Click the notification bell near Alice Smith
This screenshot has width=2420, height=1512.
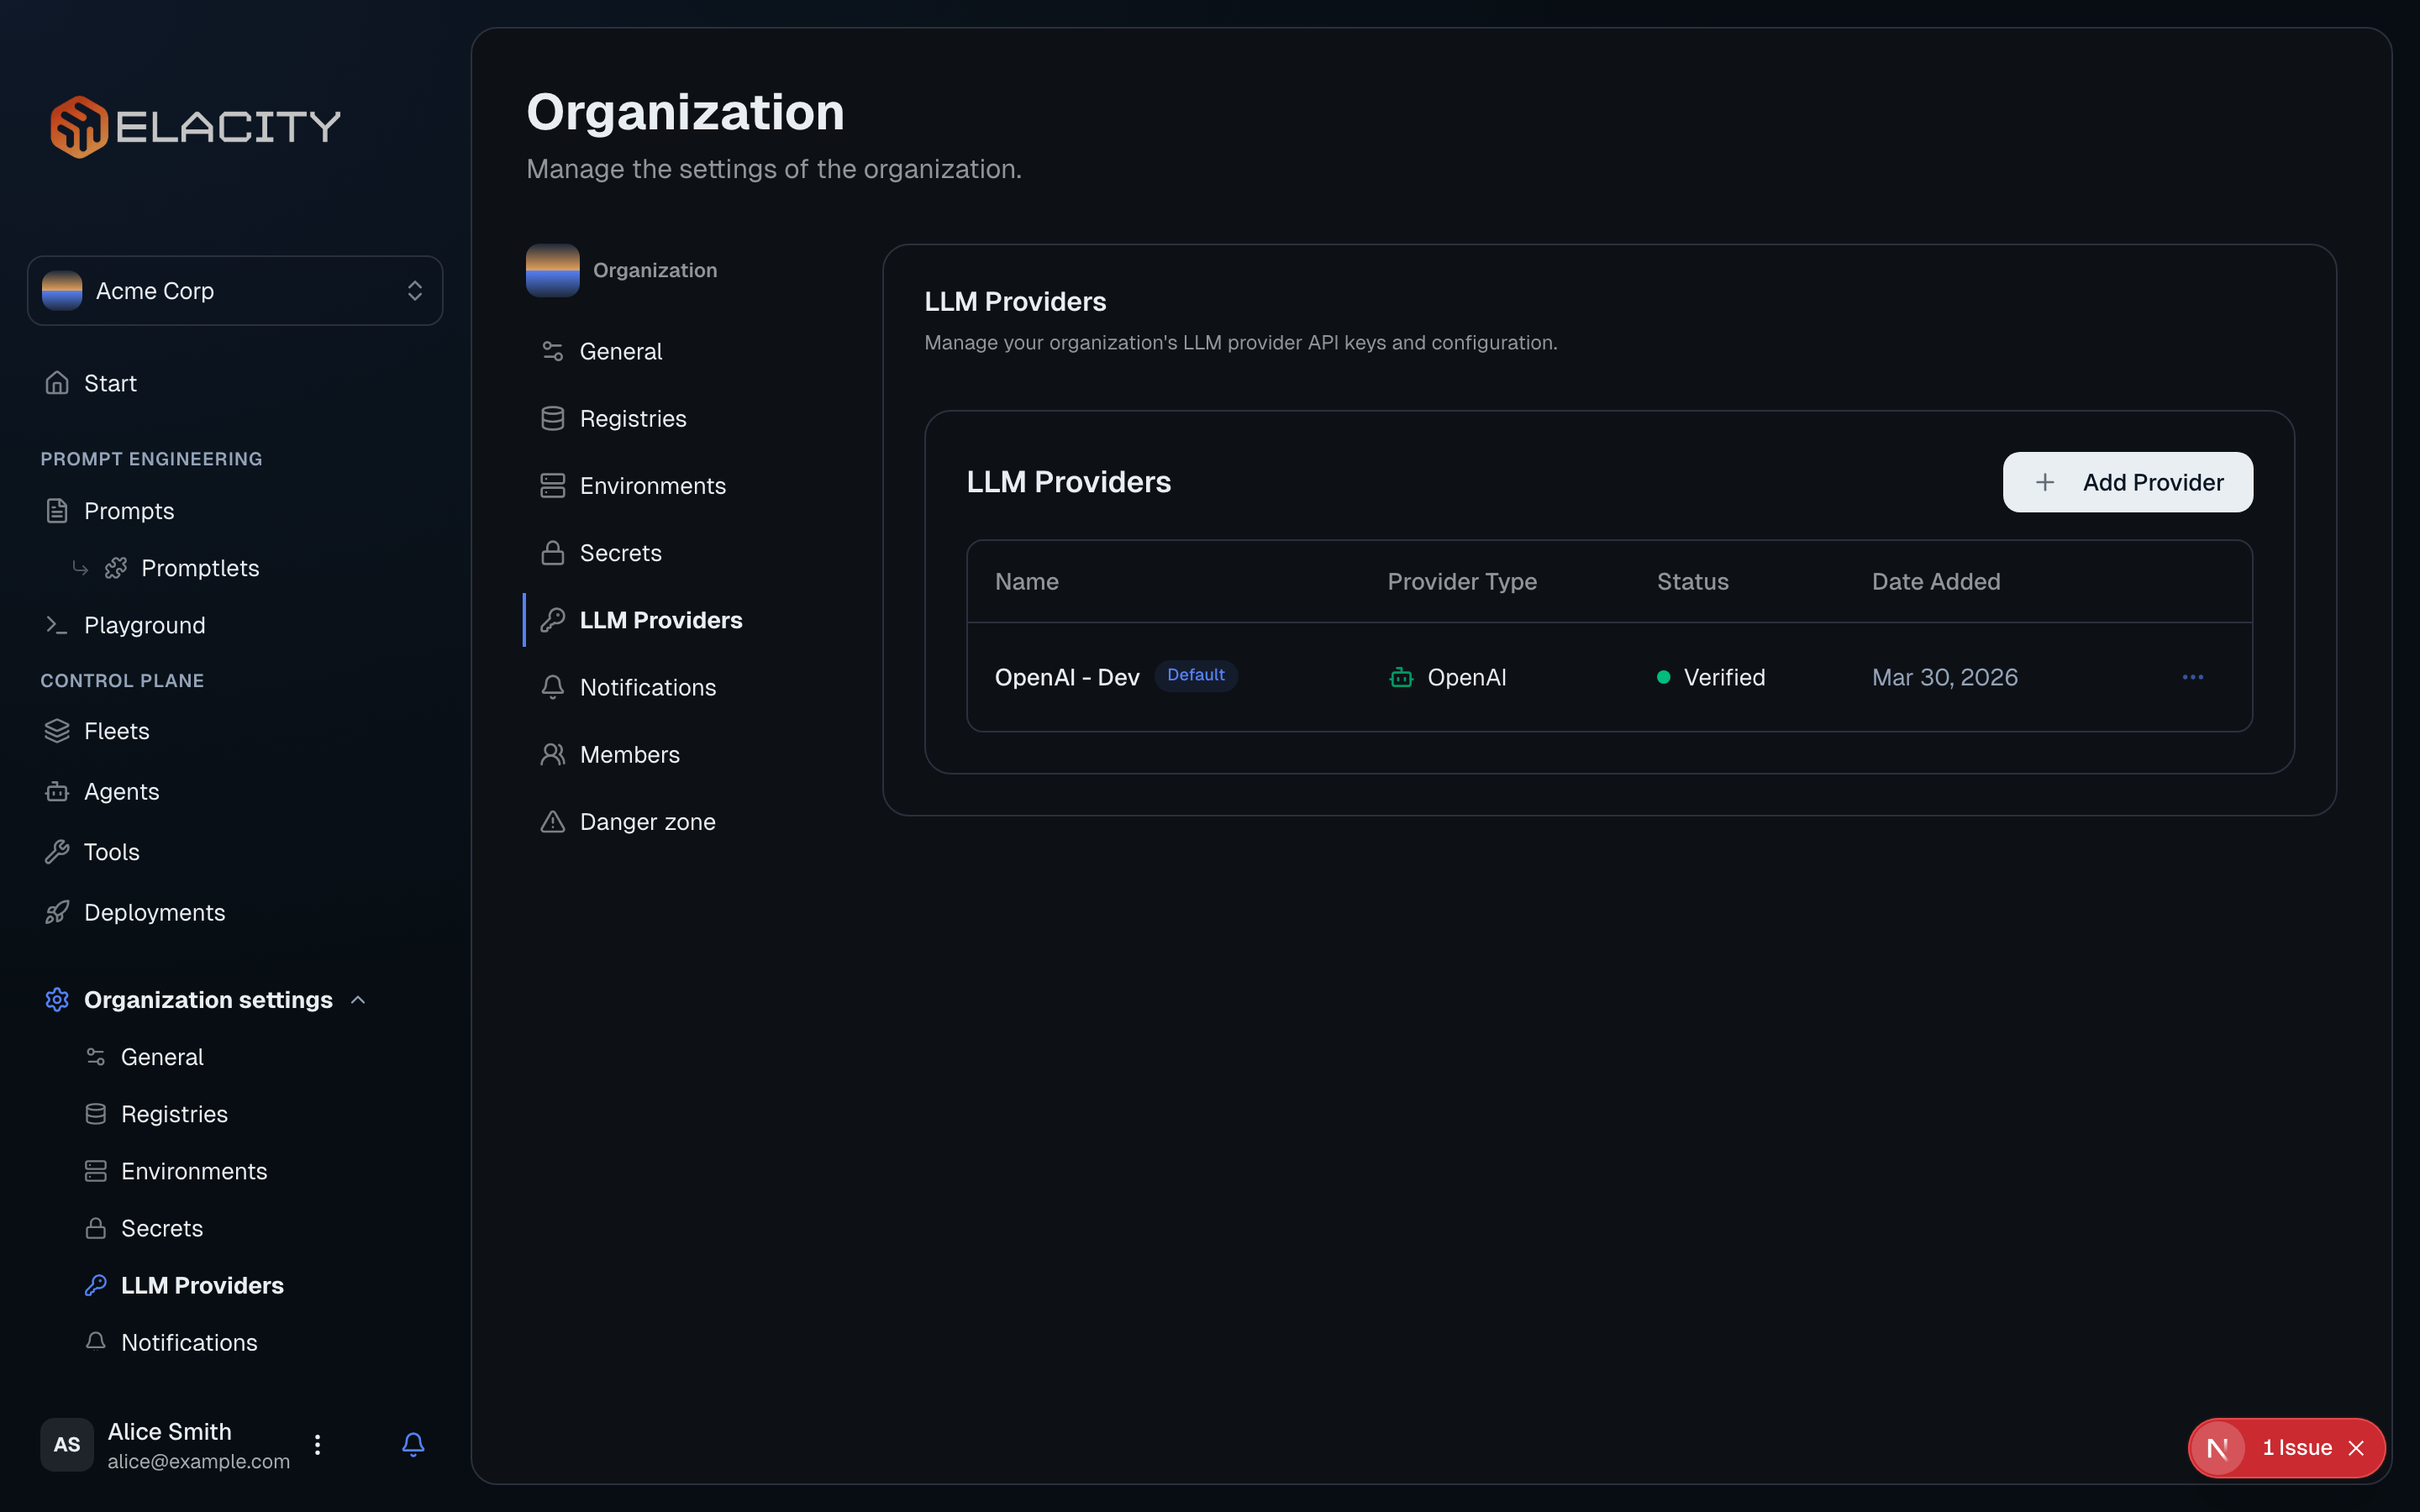click(413, 1445)
